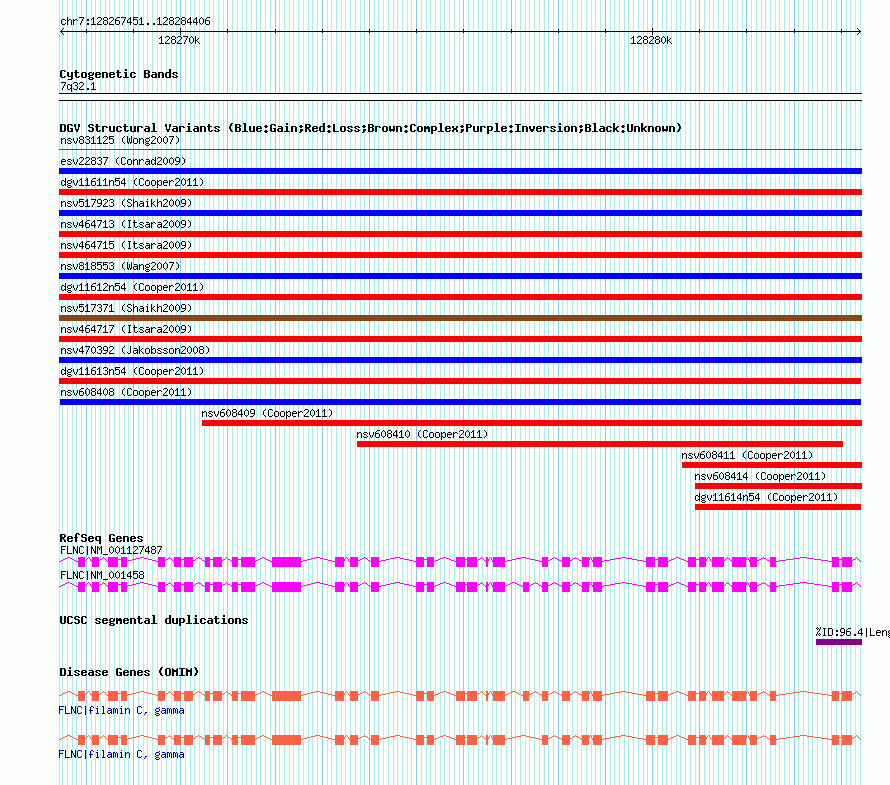
Task: Open the first FLNC|filamin C, gamma link
Action: point(121,710)
